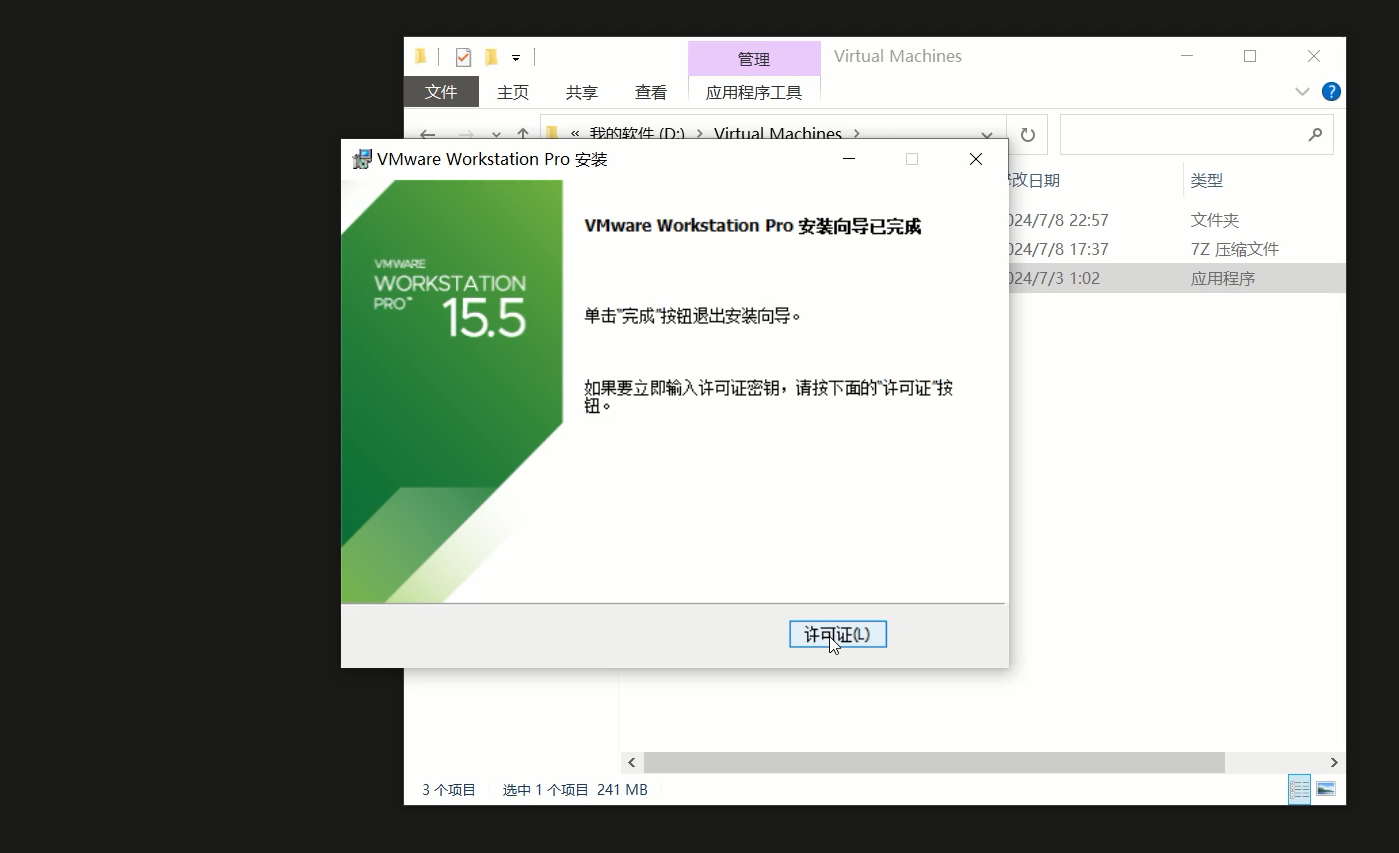This screenshot has width=1399, height=853.
Task: Click the folder icon in Explorer's title bar
Action: (x=421, y=57)
